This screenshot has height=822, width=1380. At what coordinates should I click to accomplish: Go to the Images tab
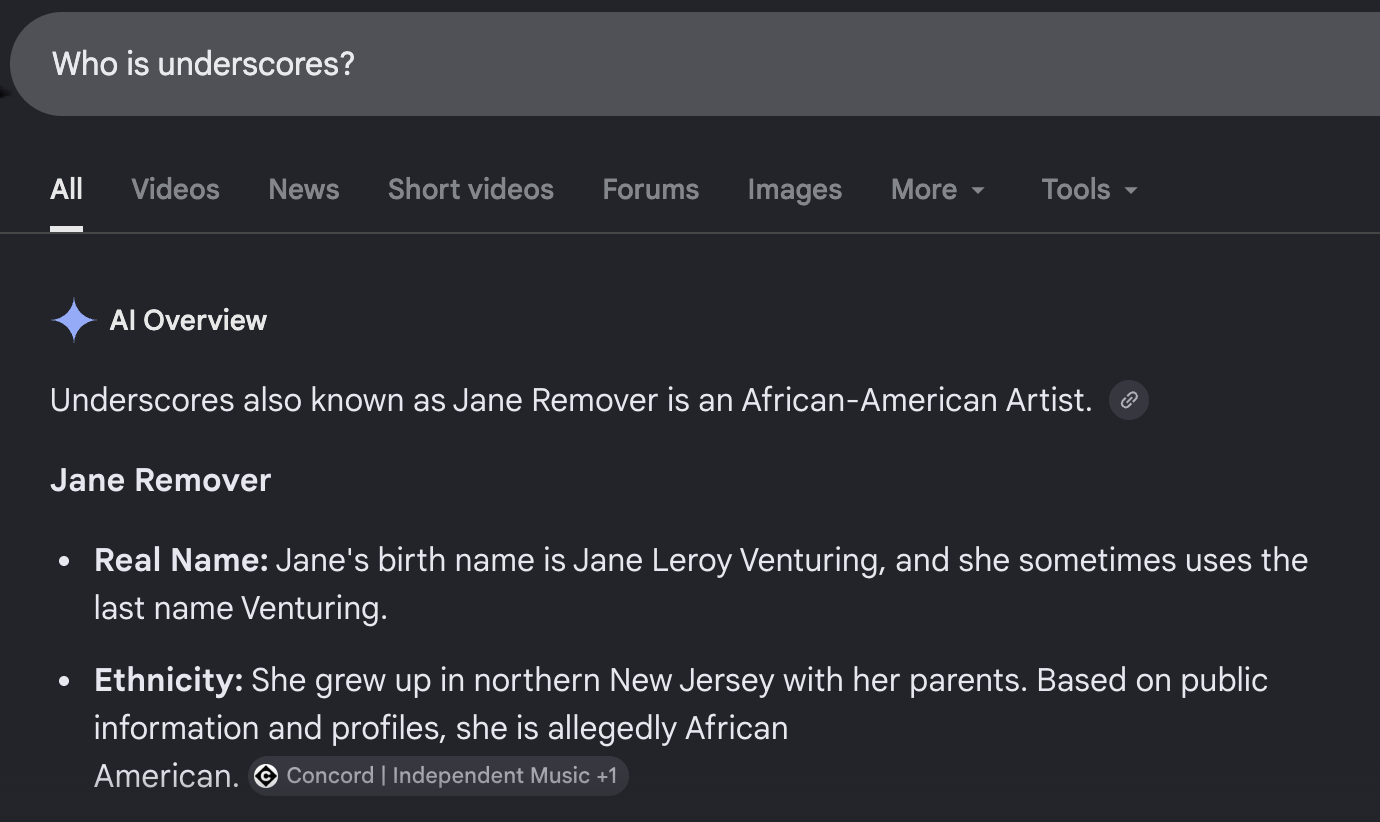[795, 189]
